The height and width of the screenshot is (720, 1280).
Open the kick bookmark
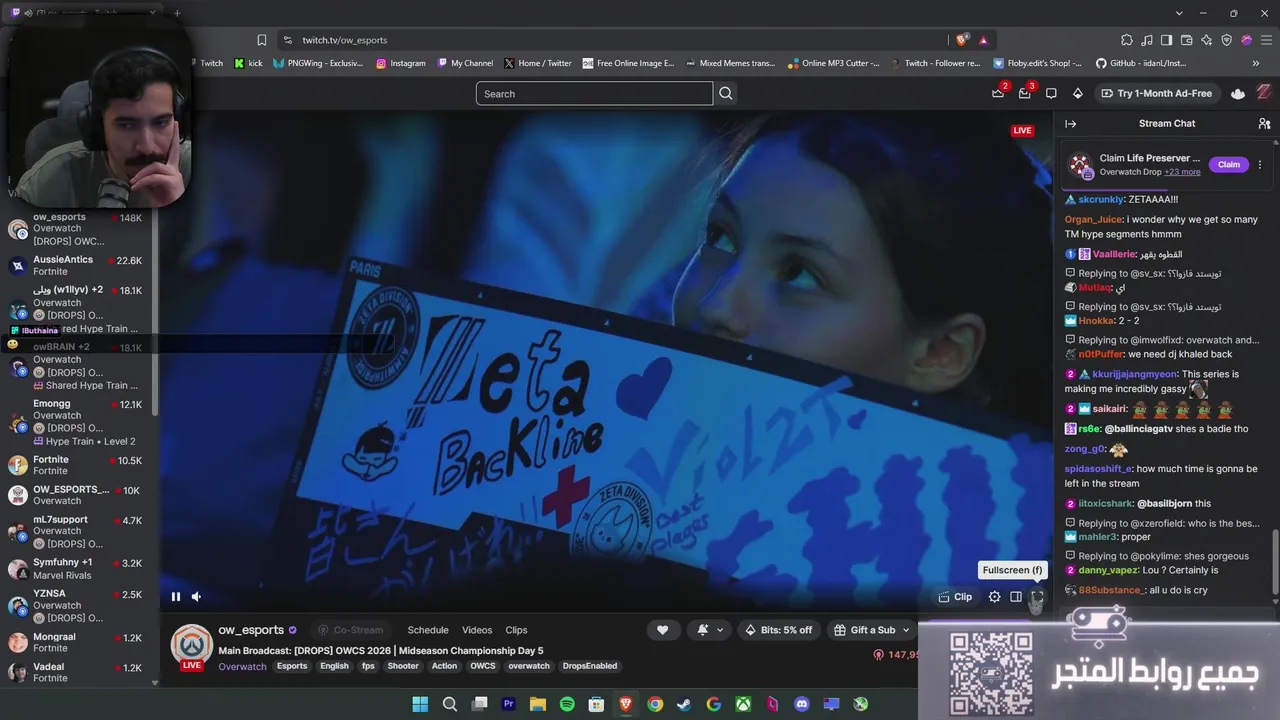(248, 63)
